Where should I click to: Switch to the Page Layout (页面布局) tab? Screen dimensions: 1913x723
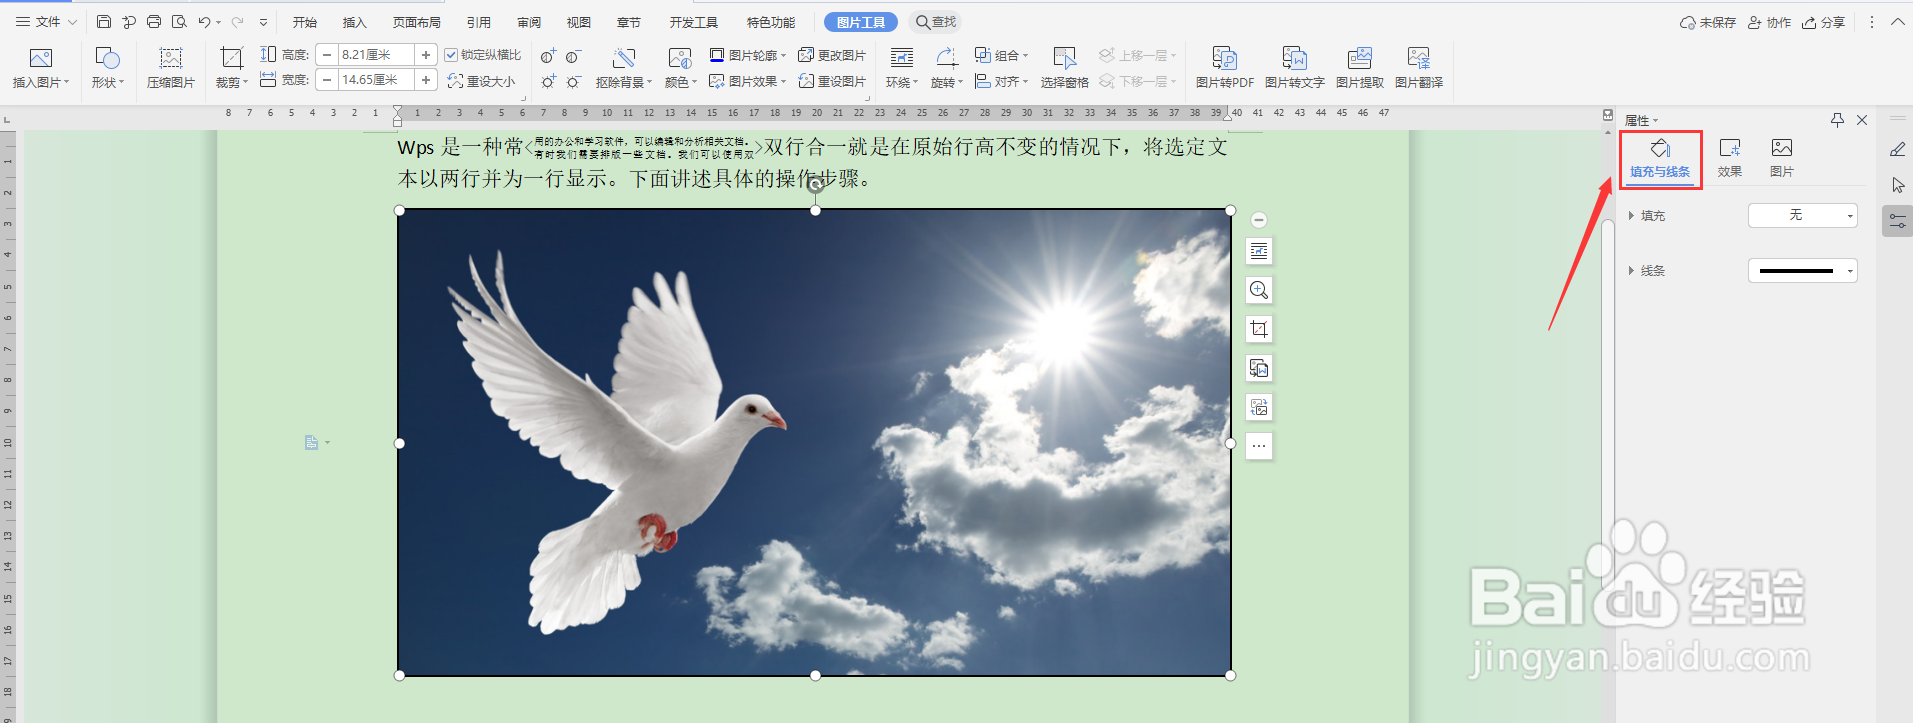(417, 22)
